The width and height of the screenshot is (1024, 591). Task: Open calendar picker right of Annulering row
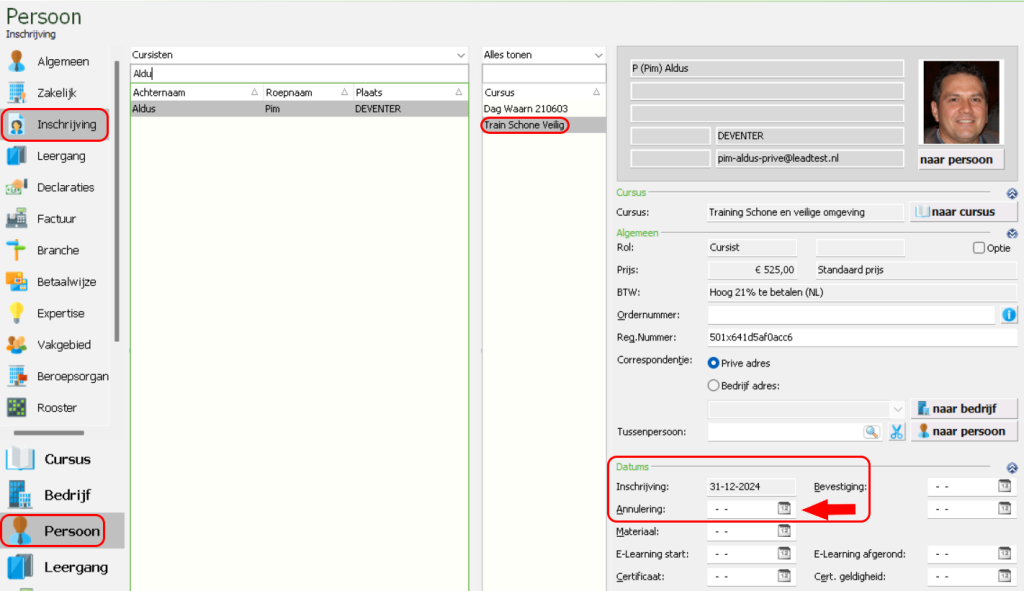[1004, 508]
